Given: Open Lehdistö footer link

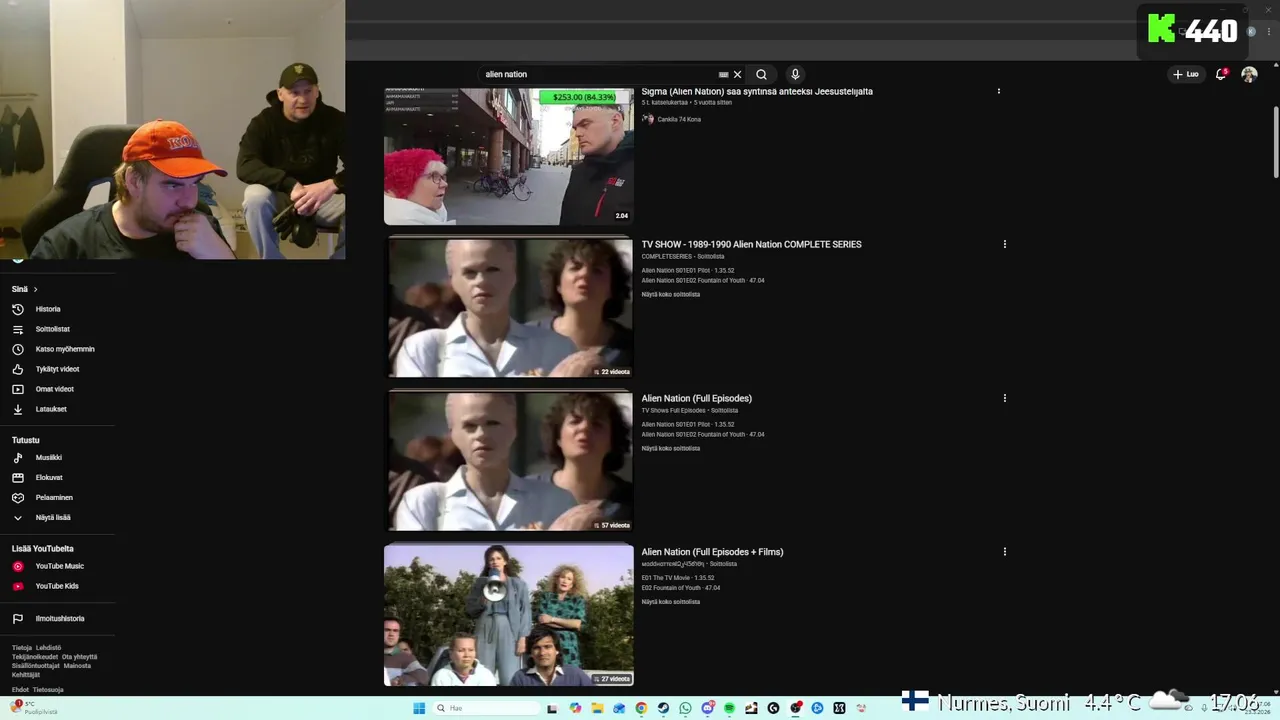Looking at the screenshot, I should pos(48,648).
